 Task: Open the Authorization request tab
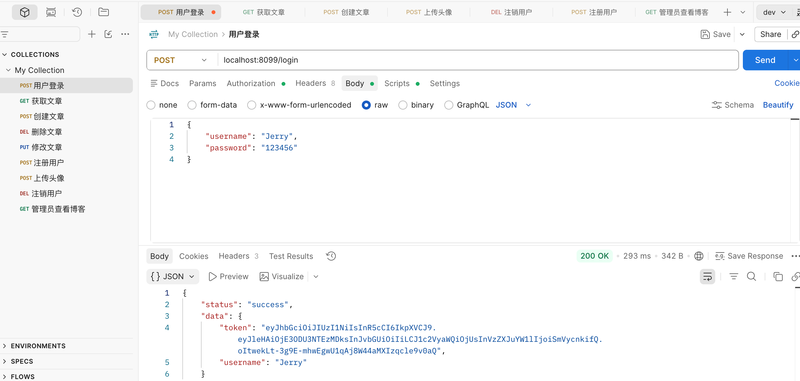[256, 83]
